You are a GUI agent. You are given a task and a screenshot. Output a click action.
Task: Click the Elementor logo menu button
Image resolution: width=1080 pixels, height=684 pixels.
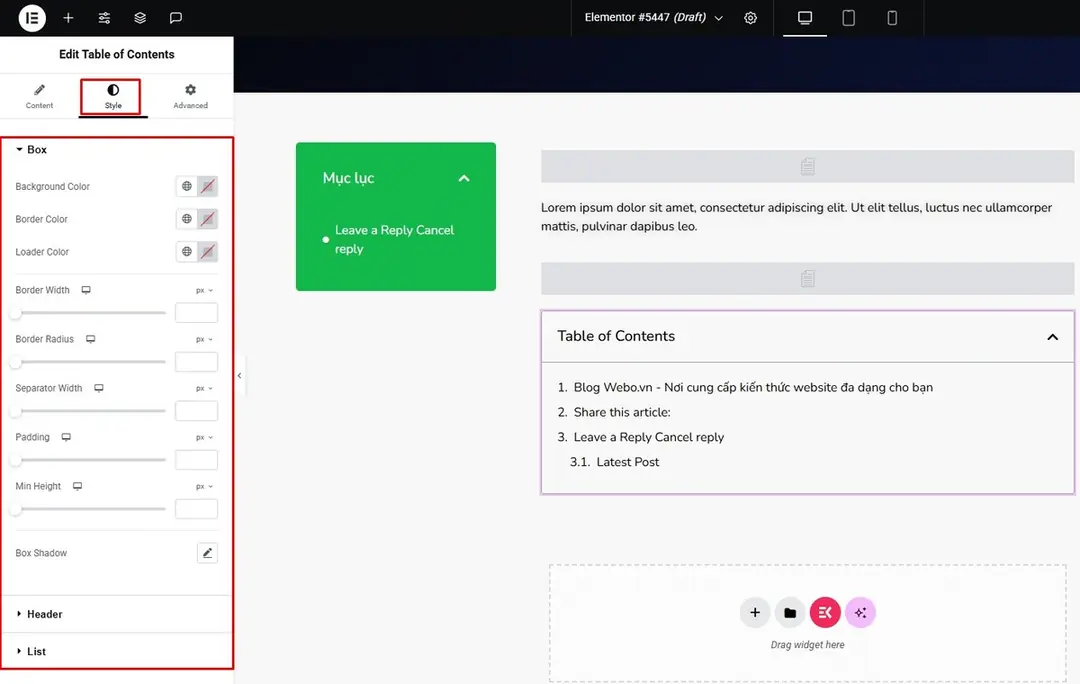pyautogui.click(x=32, y=18)
